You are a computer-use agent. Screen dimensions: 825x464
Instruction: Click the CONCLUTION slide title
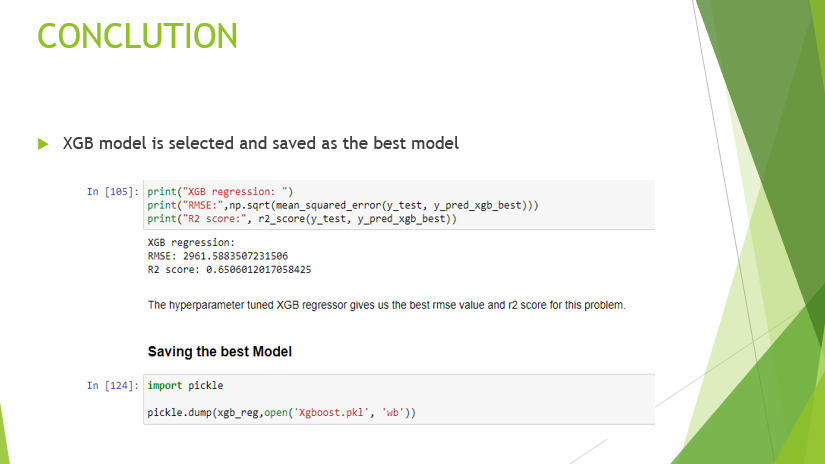(137, 36)
